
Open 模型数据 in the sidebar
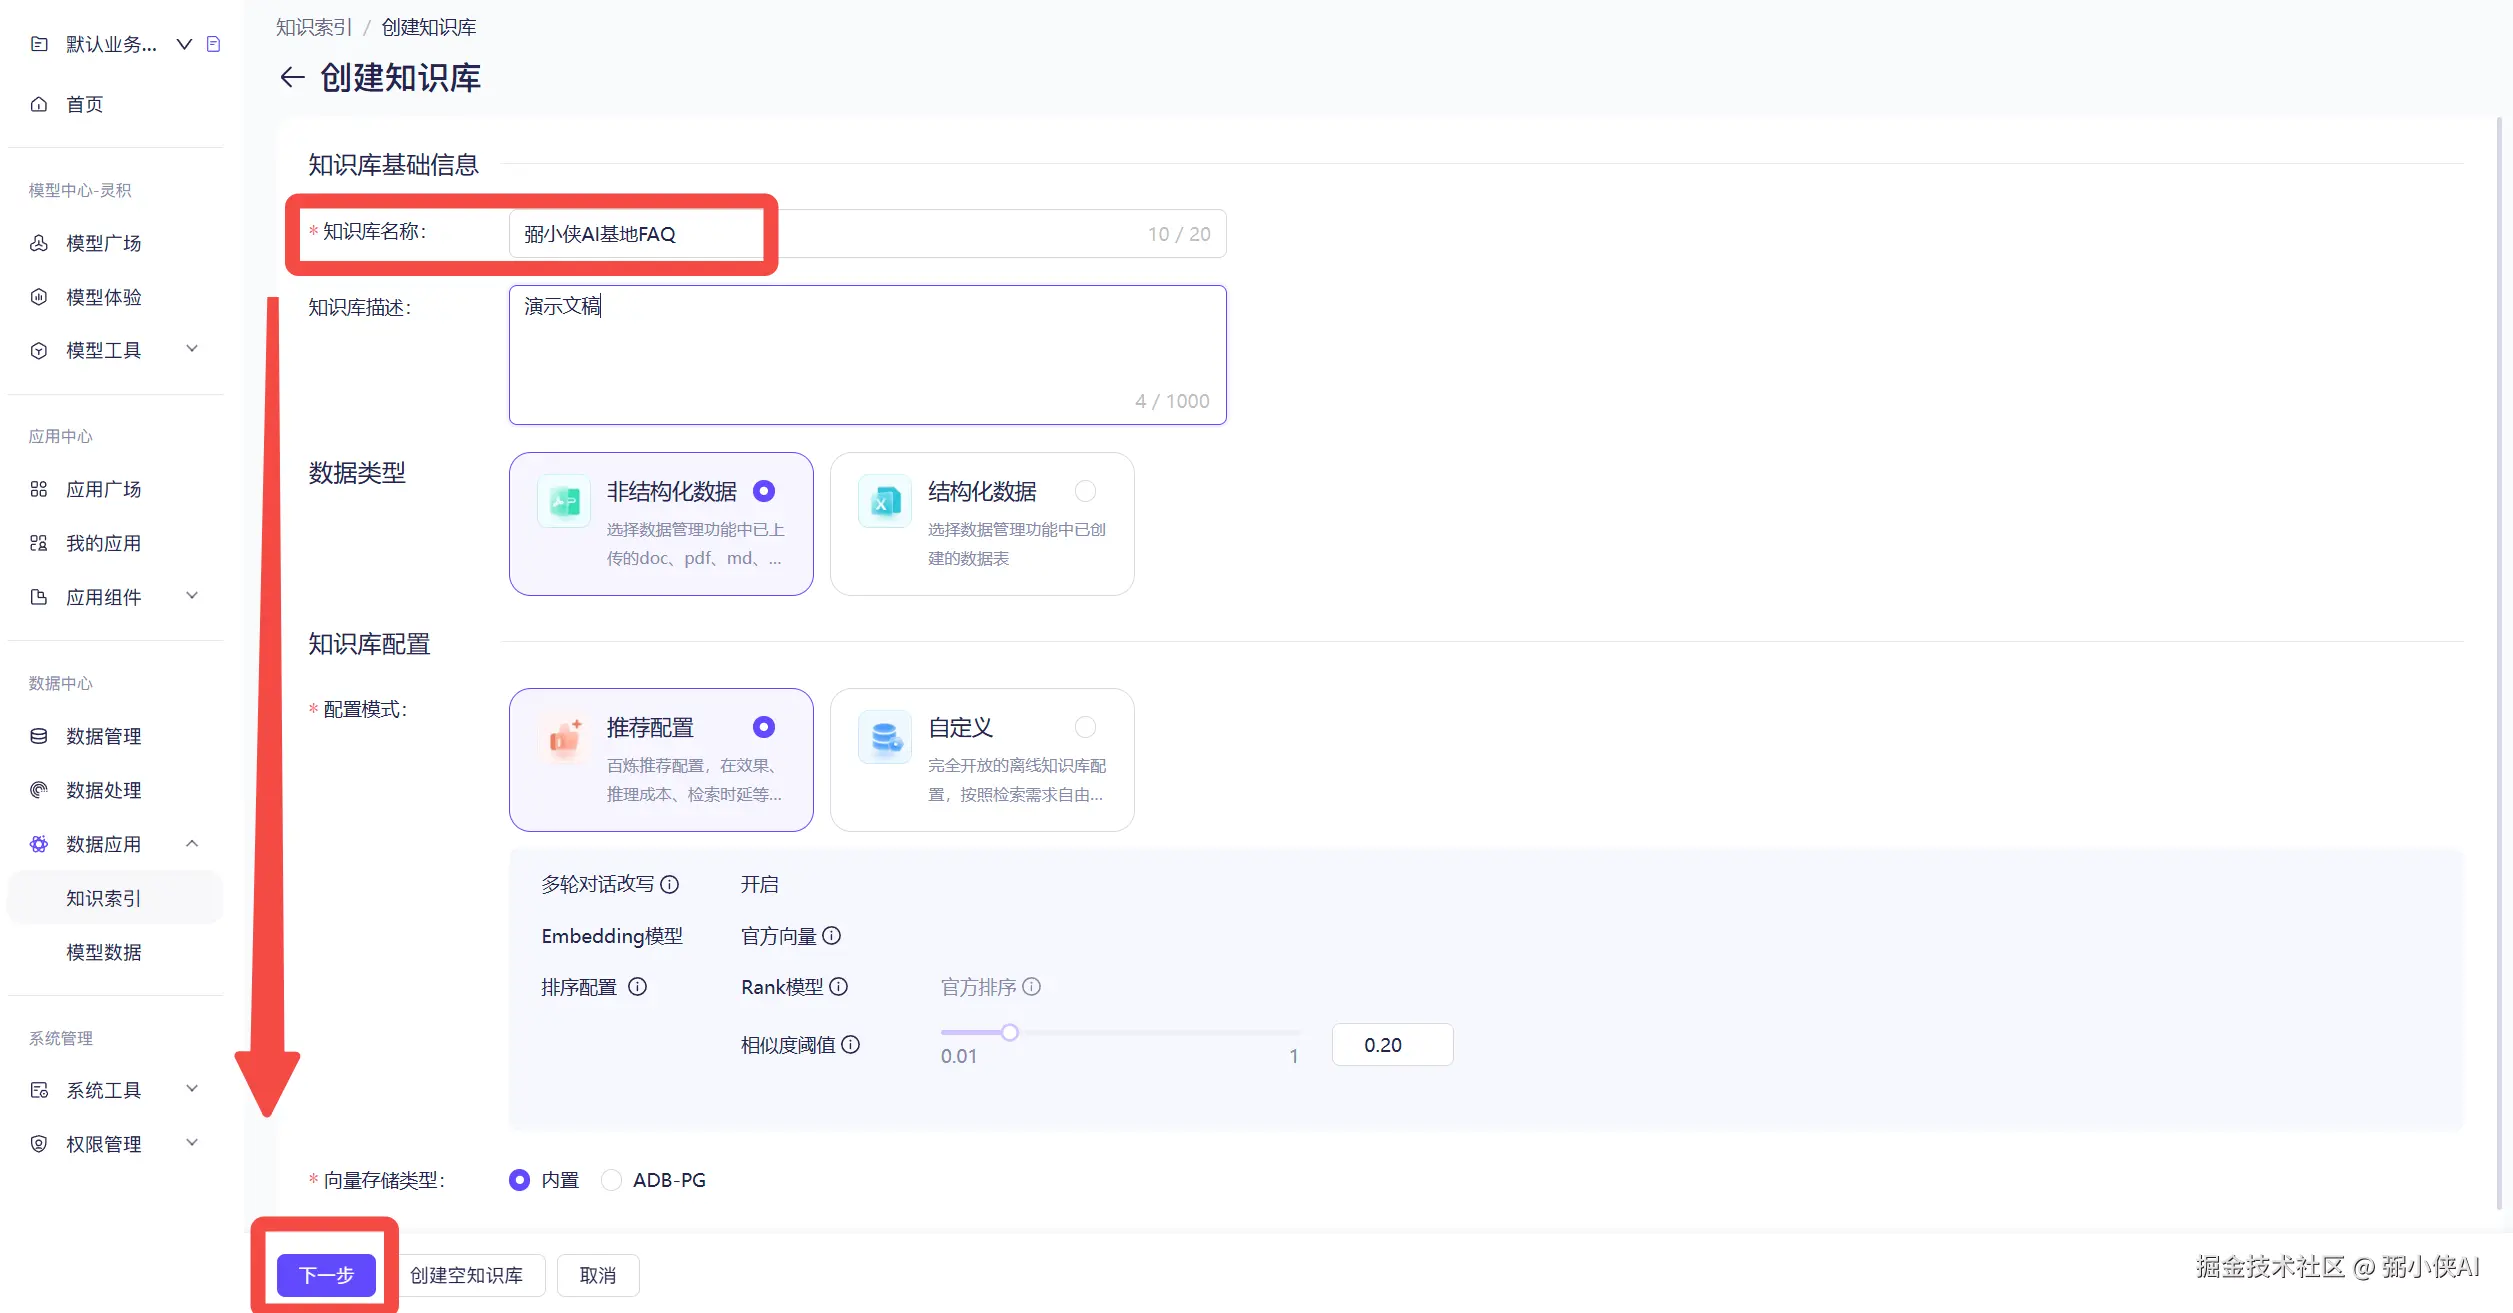[x=104, y=952]
